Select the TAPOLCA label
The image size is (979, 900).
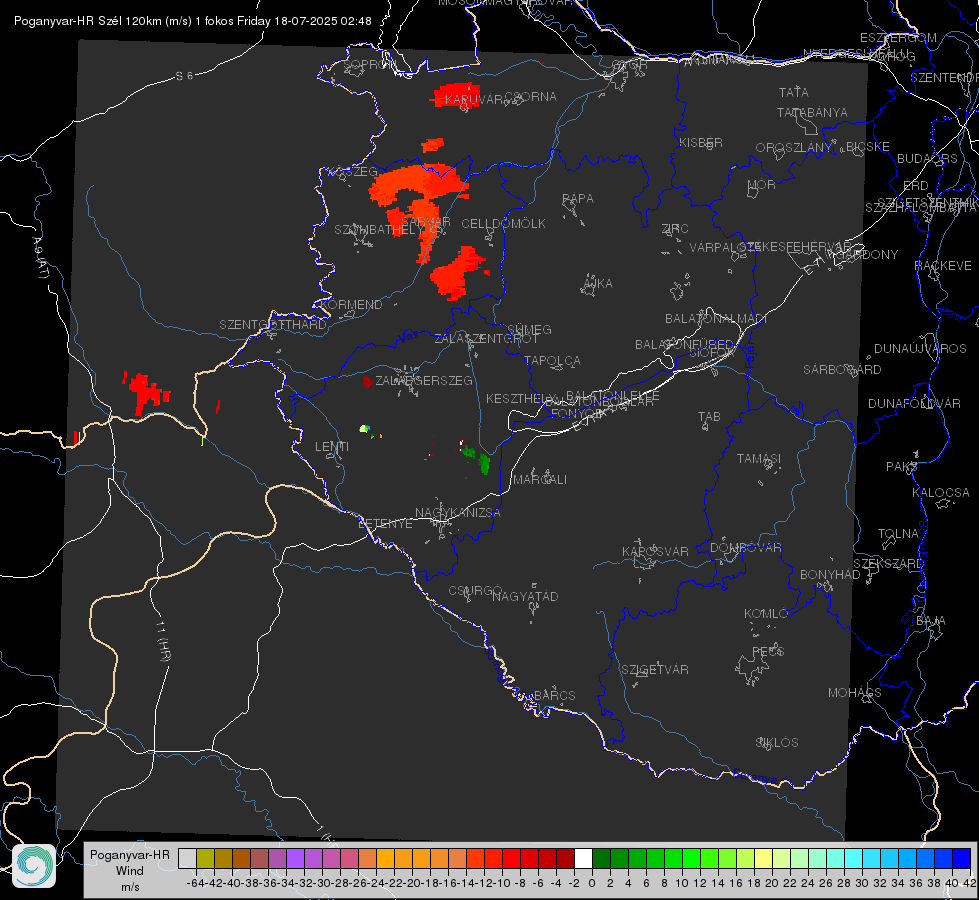coord(552,360)
